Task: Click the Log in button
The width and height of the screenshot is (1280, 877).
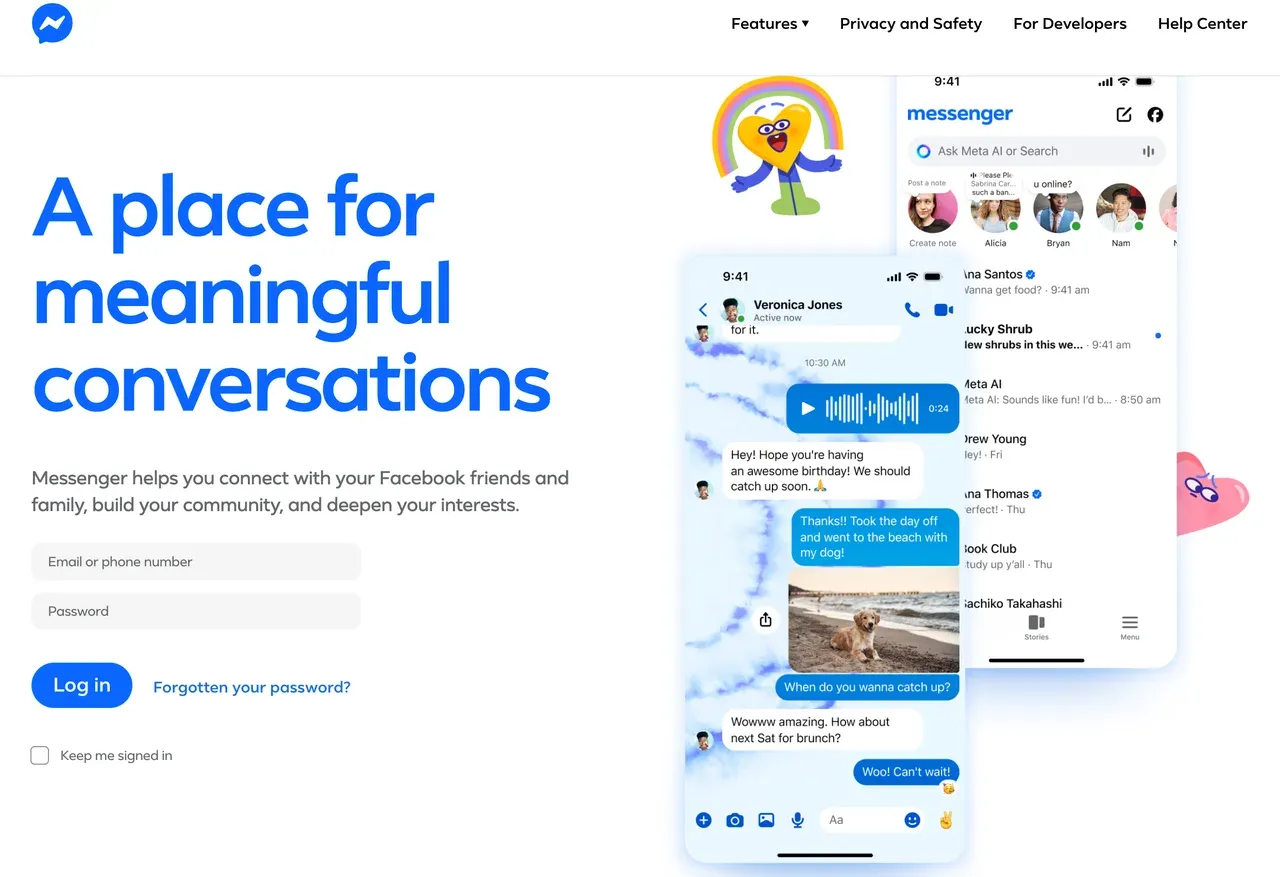Action: coord(82,685)
